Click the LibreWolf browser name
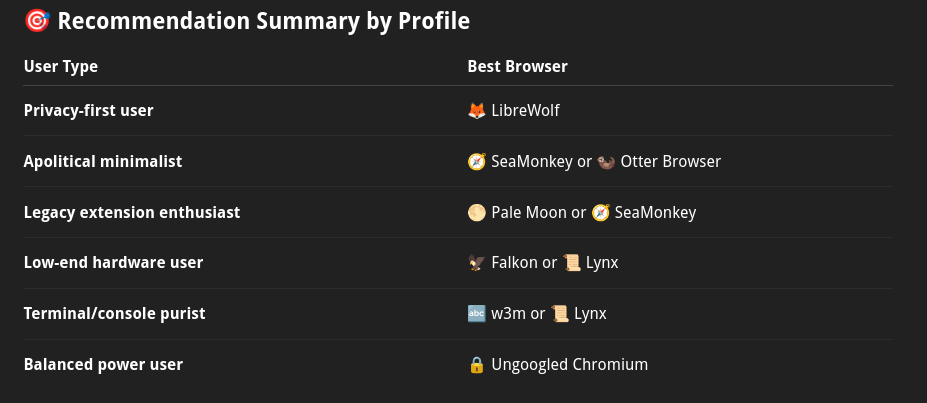927x403 pixels. pos(526,110)
